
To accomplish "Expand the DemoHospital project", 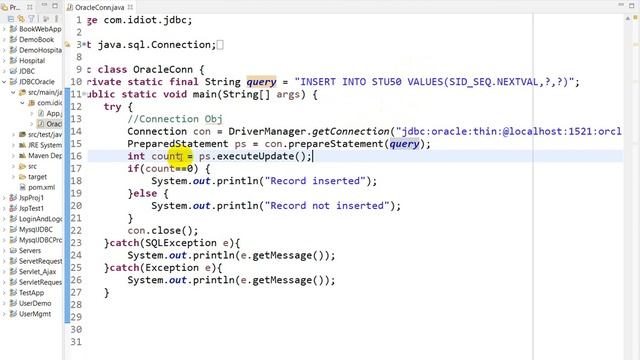I will coord(4,50).
